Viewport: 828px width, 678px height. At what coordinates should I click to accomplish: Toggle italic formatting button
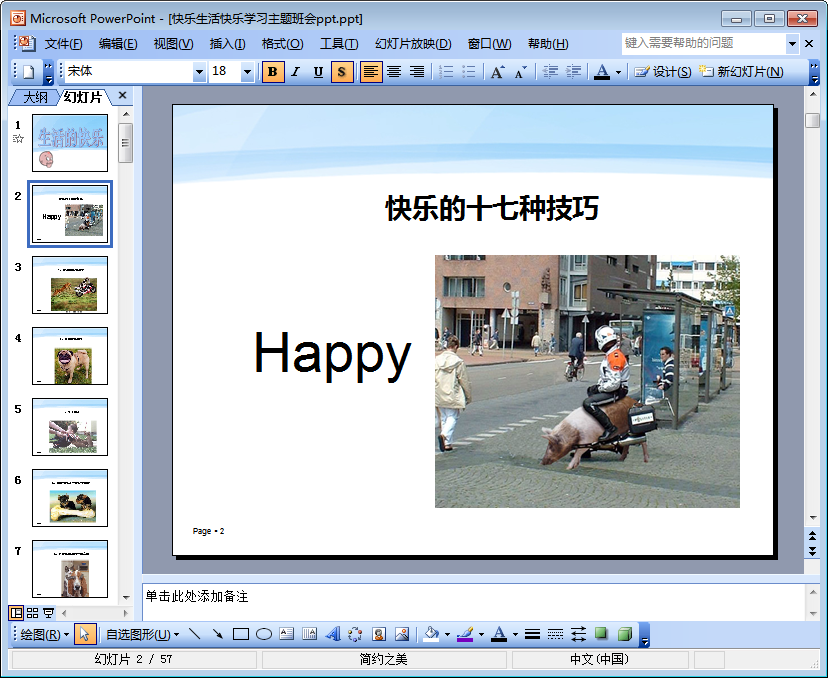295,72
